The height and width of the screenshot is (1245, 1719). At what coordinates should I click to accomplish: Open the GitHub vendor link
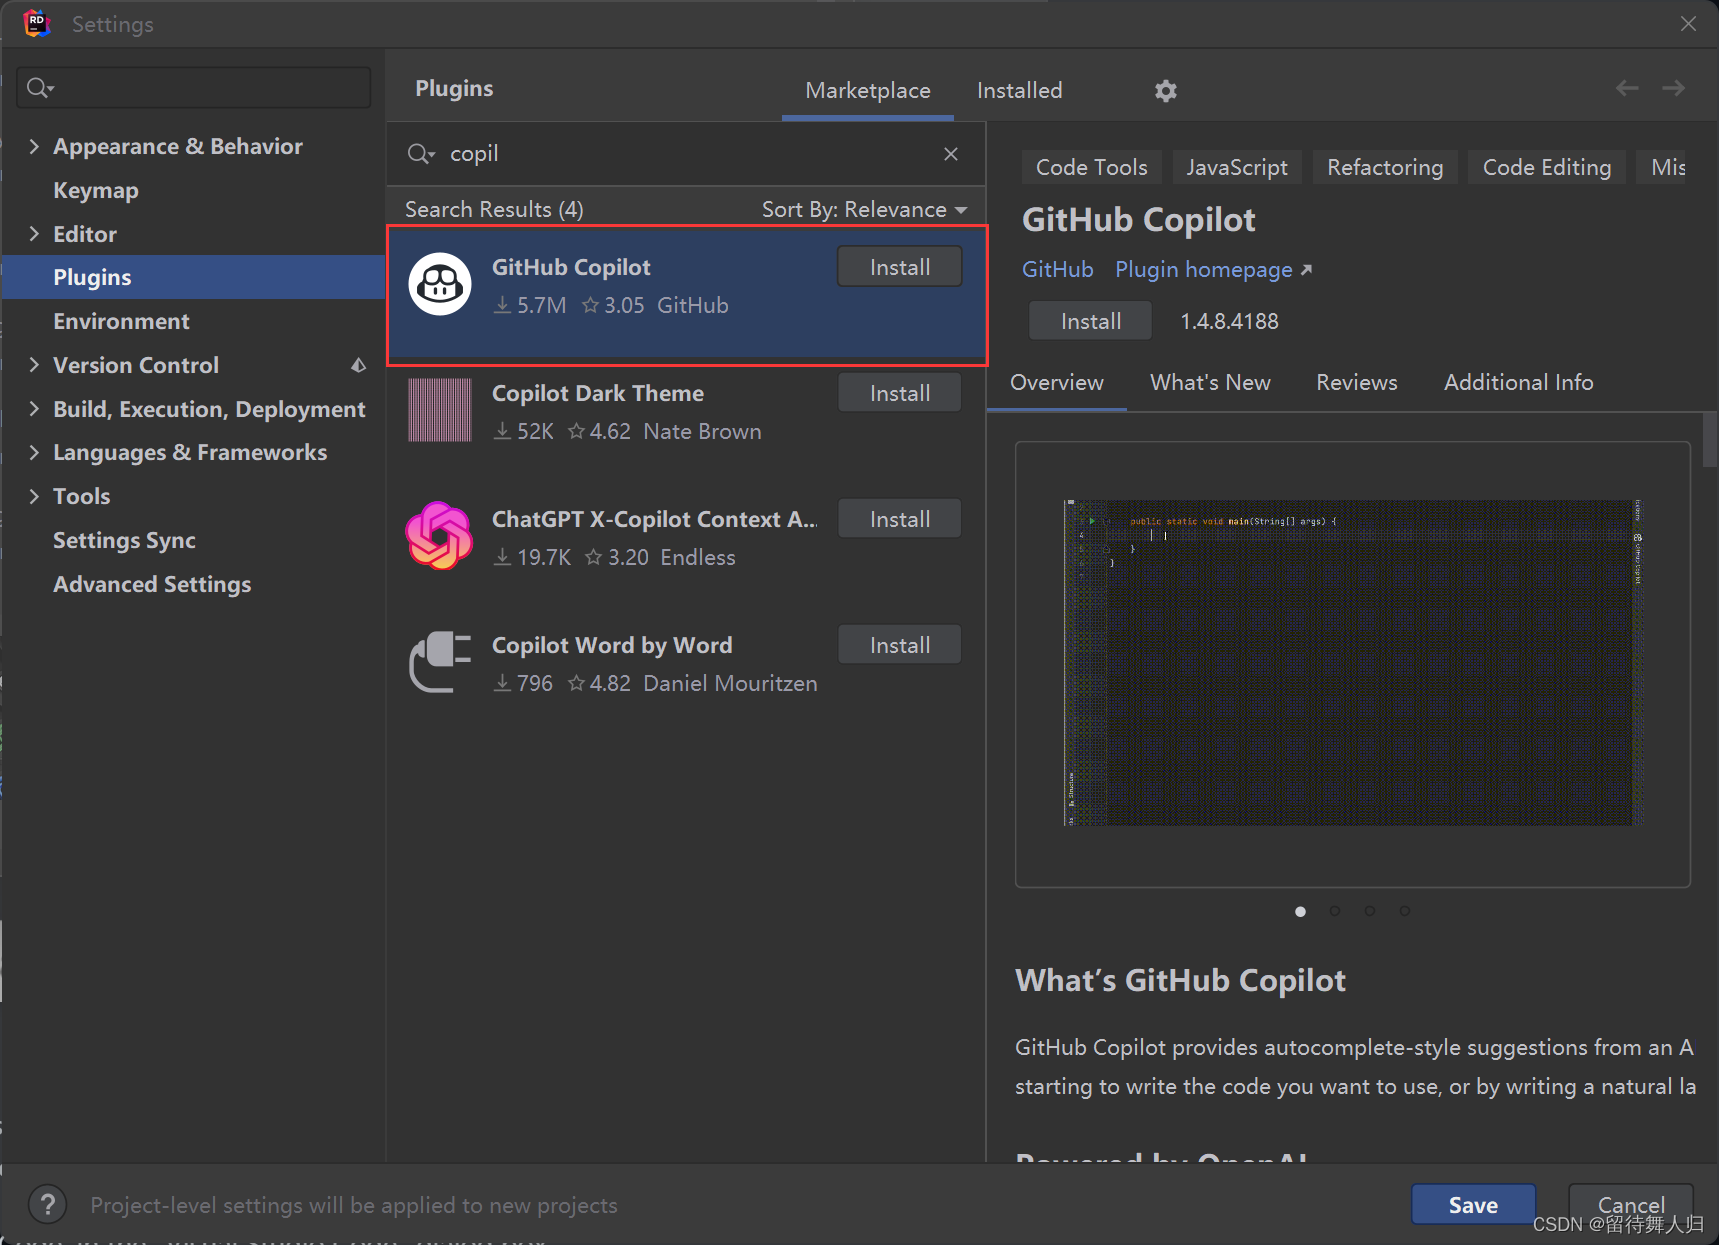click(x=1057, y=270)
